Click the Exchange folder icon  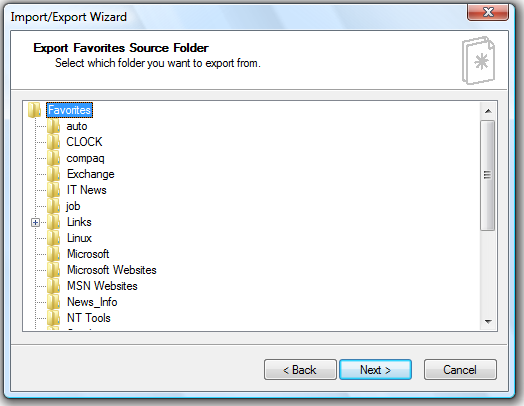(53, 174)
